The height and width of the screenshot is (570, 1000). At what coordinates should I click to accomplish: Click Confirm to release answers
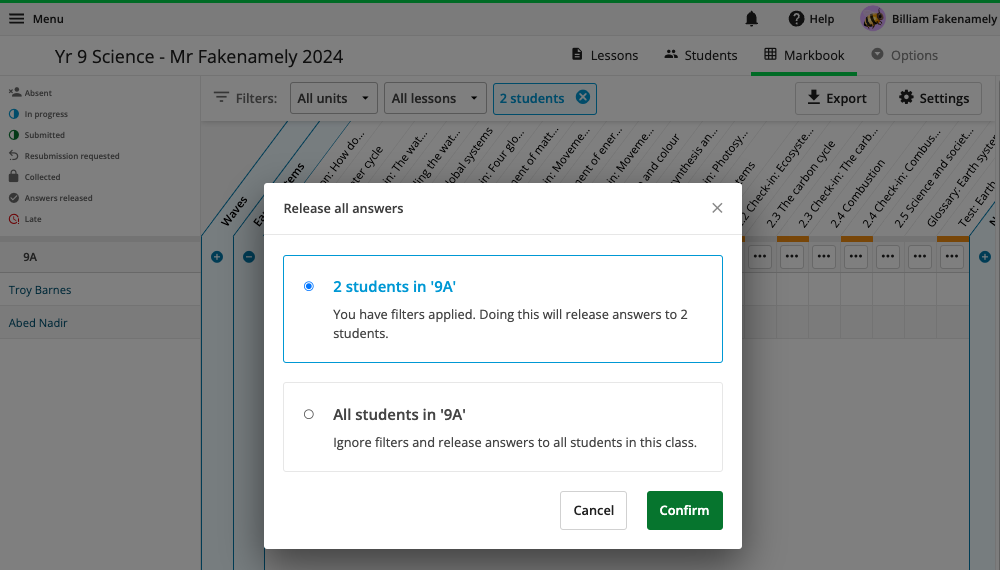pos(684,510)
